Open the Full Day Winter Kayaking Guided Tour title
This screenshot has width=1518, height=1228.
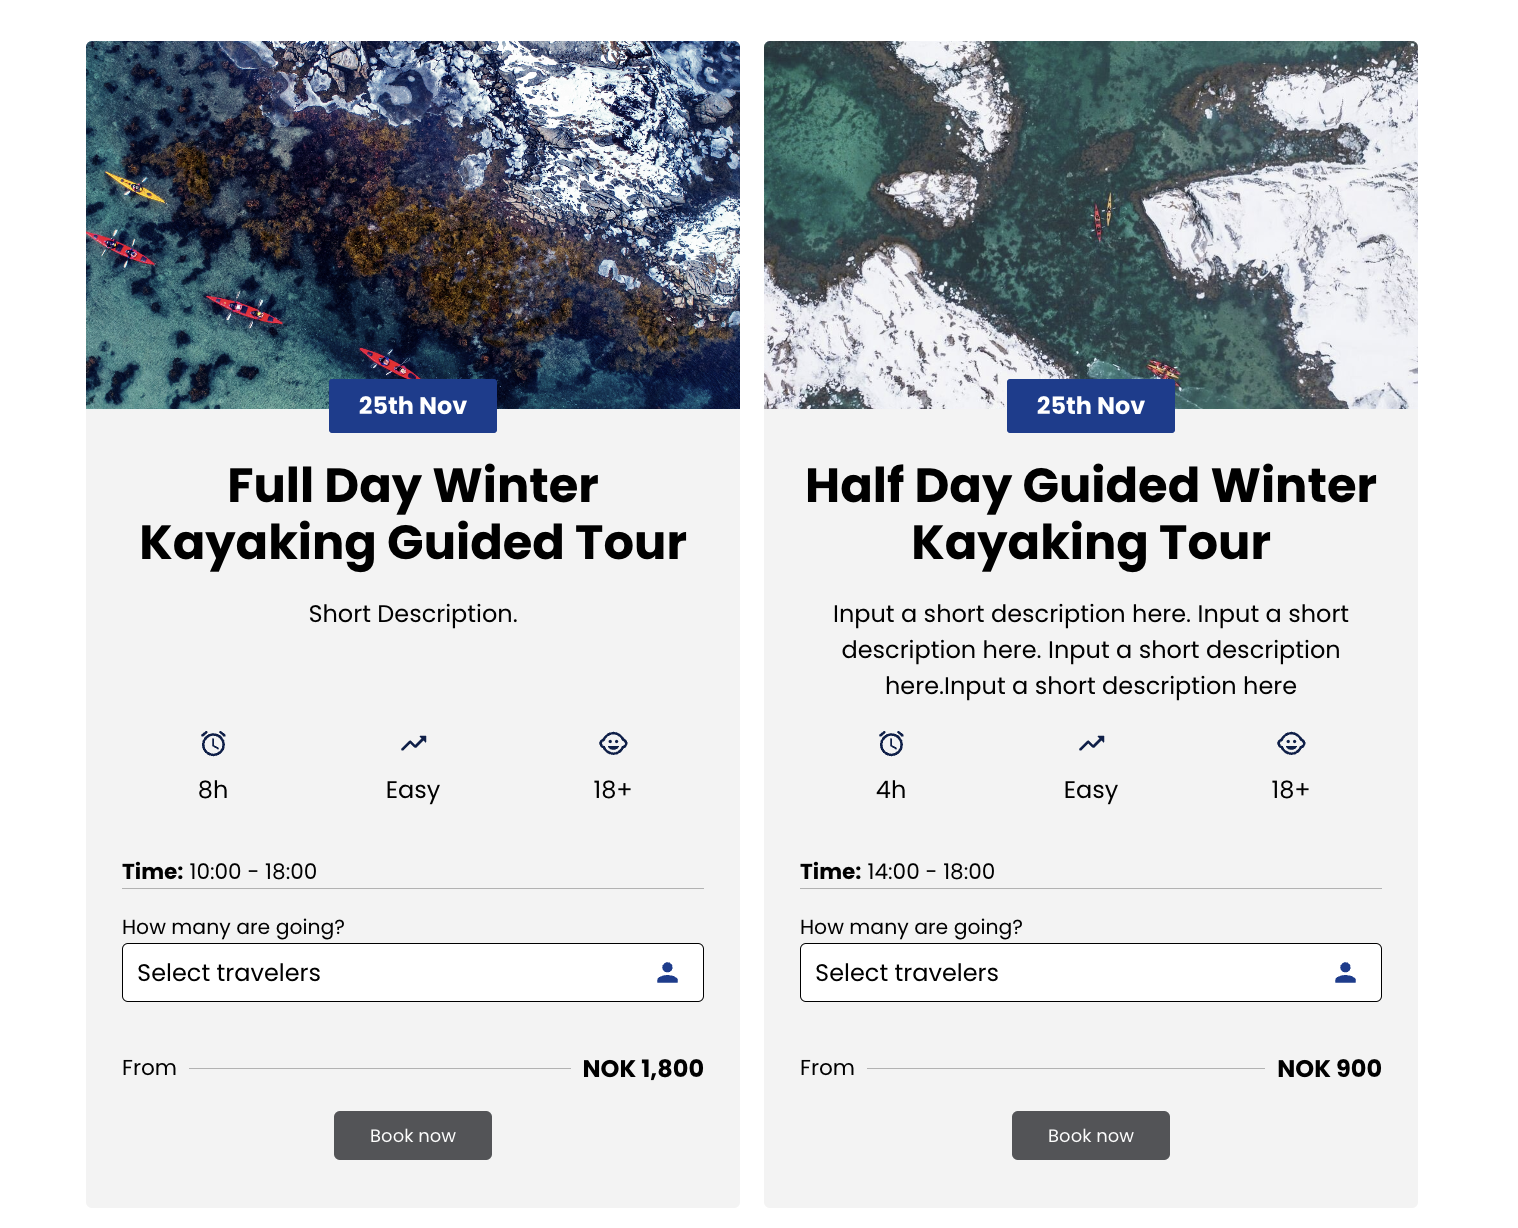coord(413,514)
